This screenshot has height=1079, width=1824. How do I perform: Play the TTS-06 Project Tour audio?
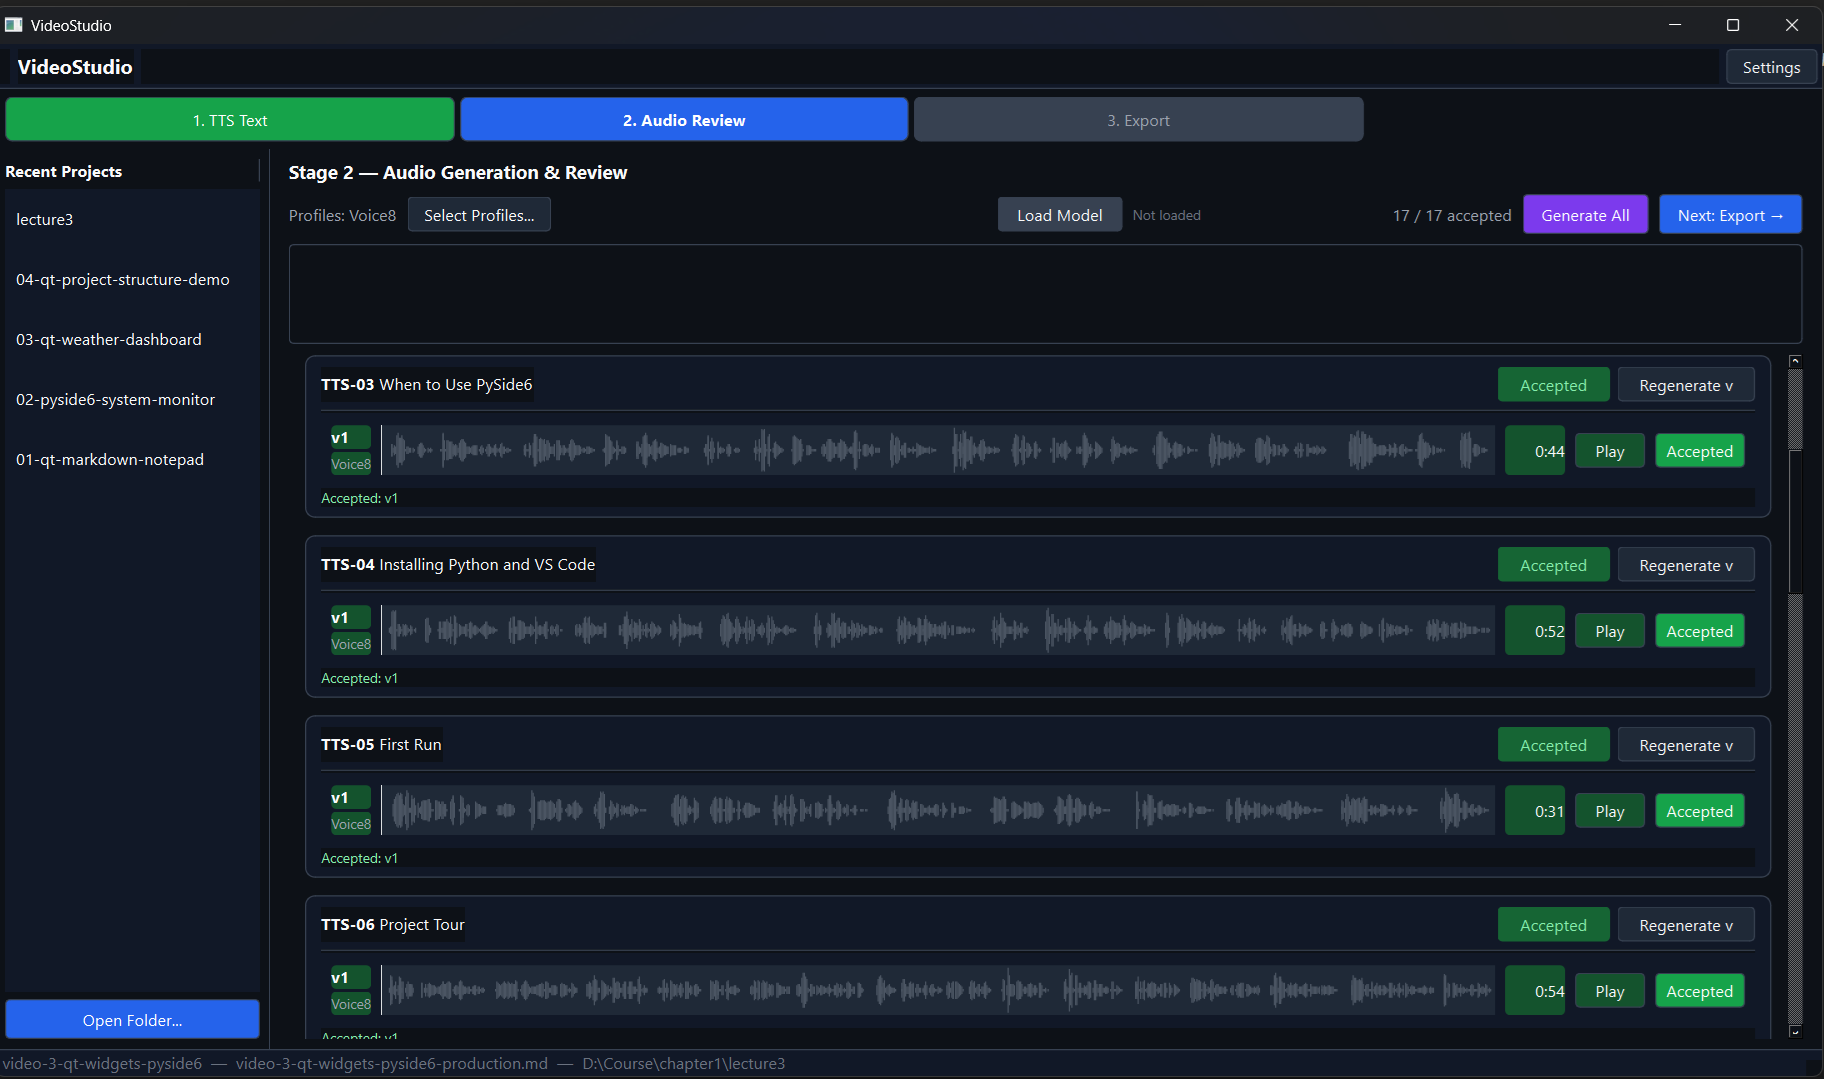click(x=1608, y=990)
